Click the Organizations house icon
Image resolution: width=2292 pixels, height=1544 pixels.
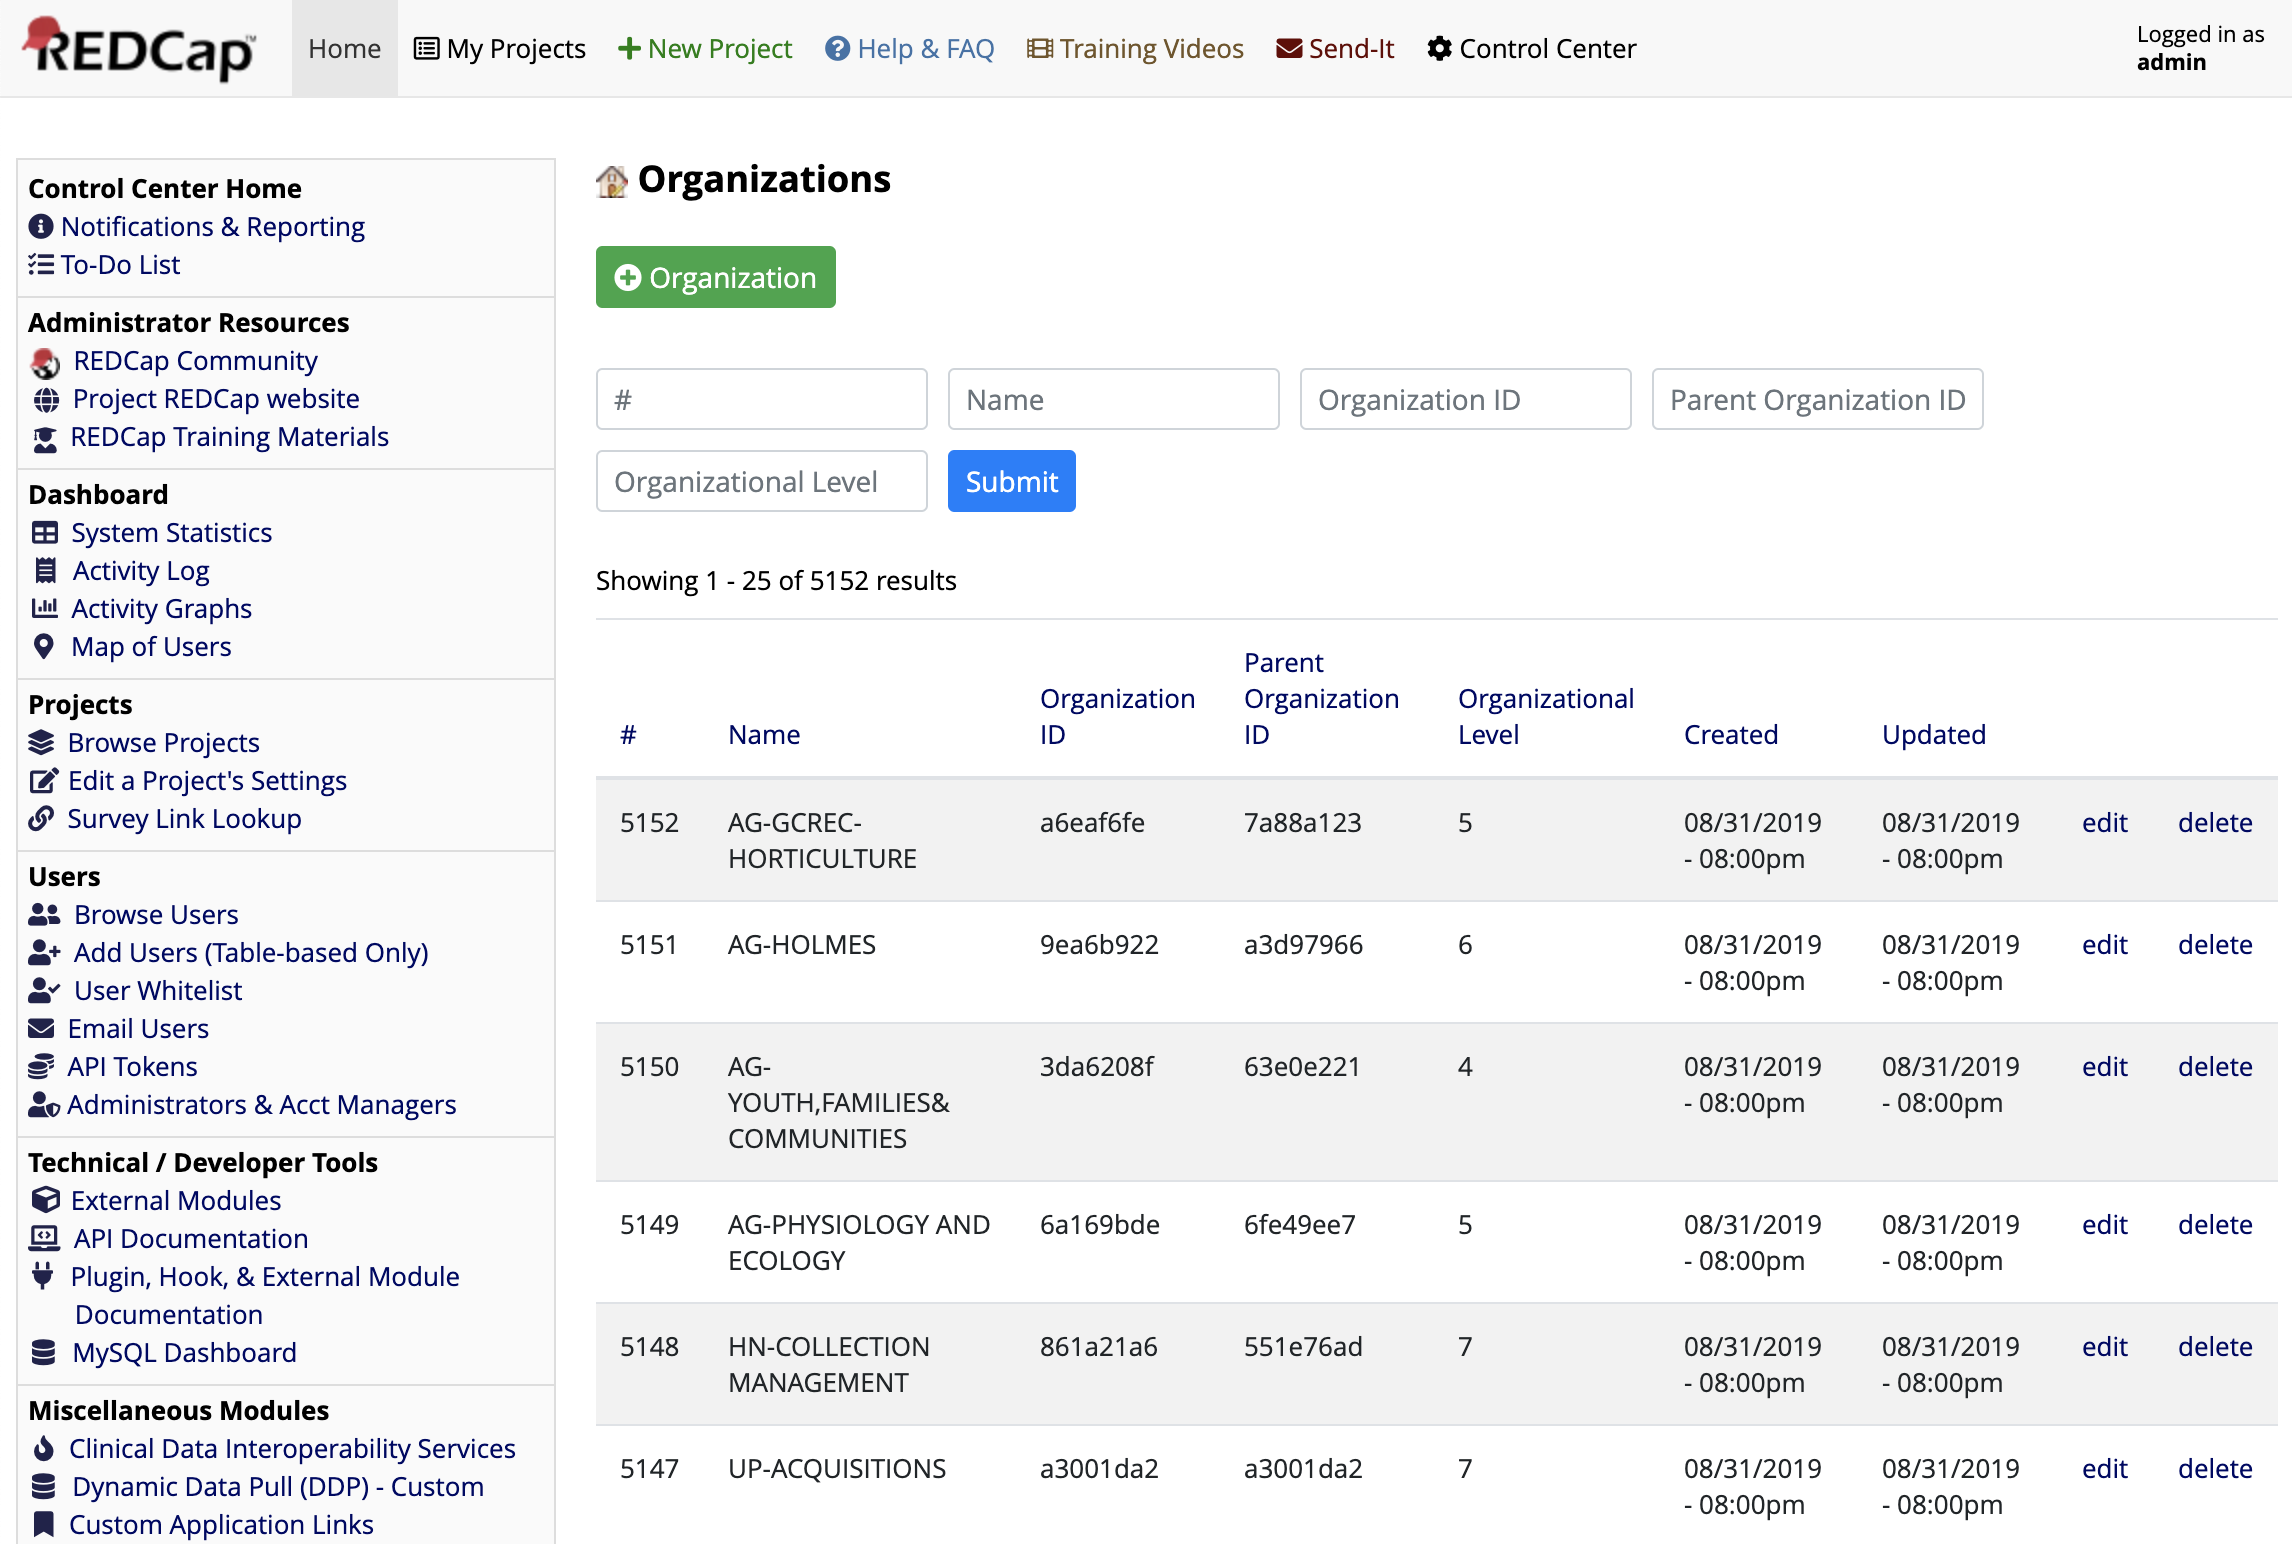point(612,181)
